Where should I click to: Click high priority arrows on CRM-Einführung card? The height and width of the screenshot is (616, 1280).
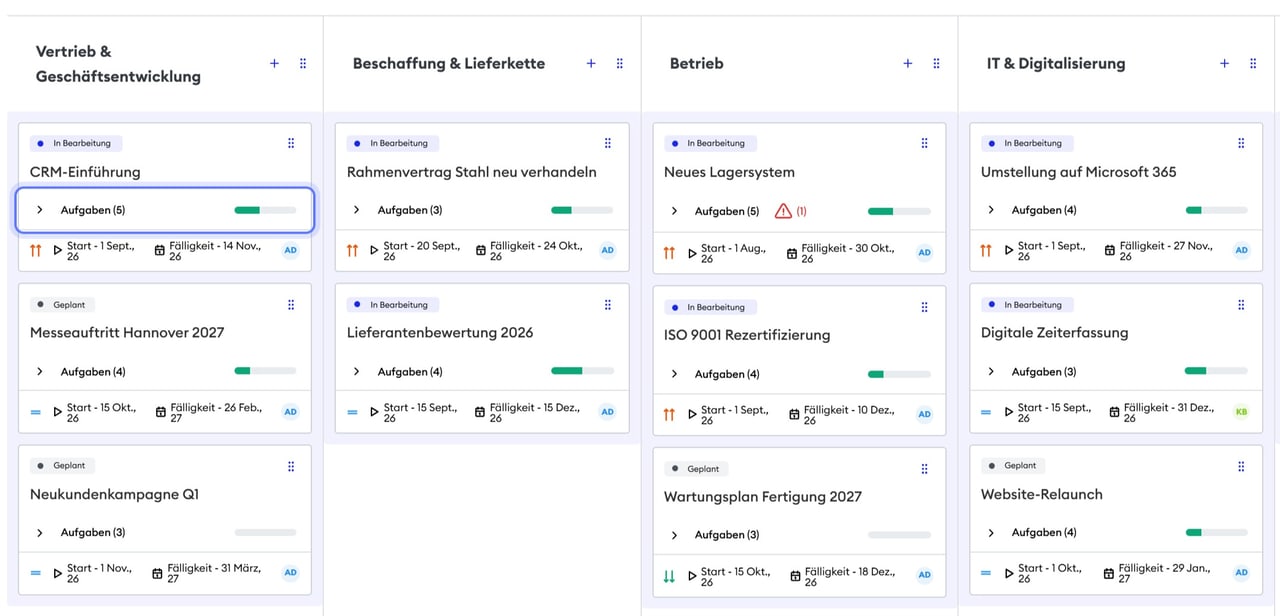click(36, 251)
